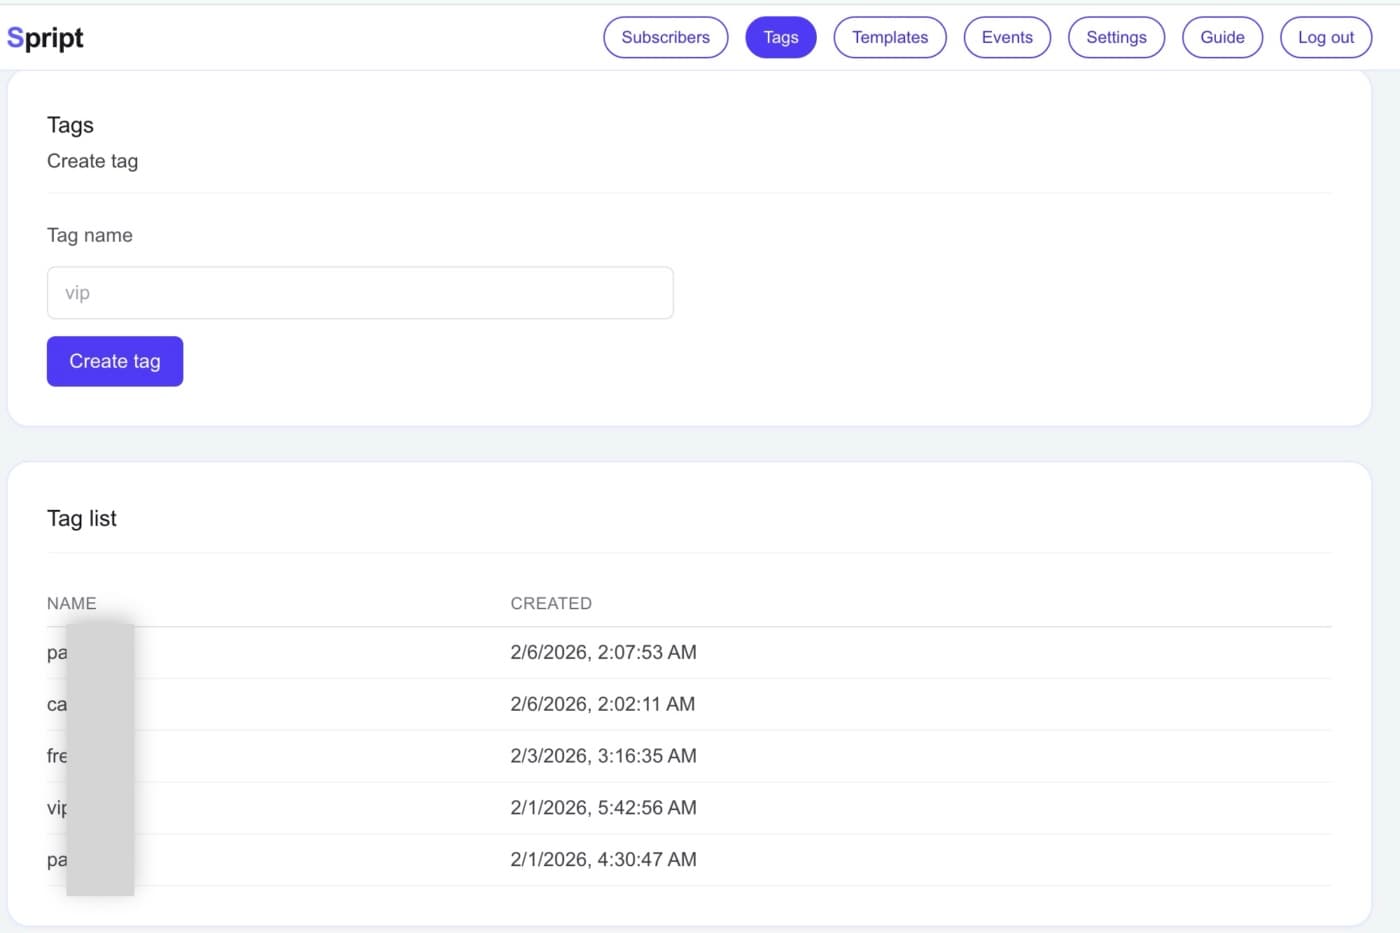Select the row created 2/6/2026, 2:02:11 AM

click(602, 705)
